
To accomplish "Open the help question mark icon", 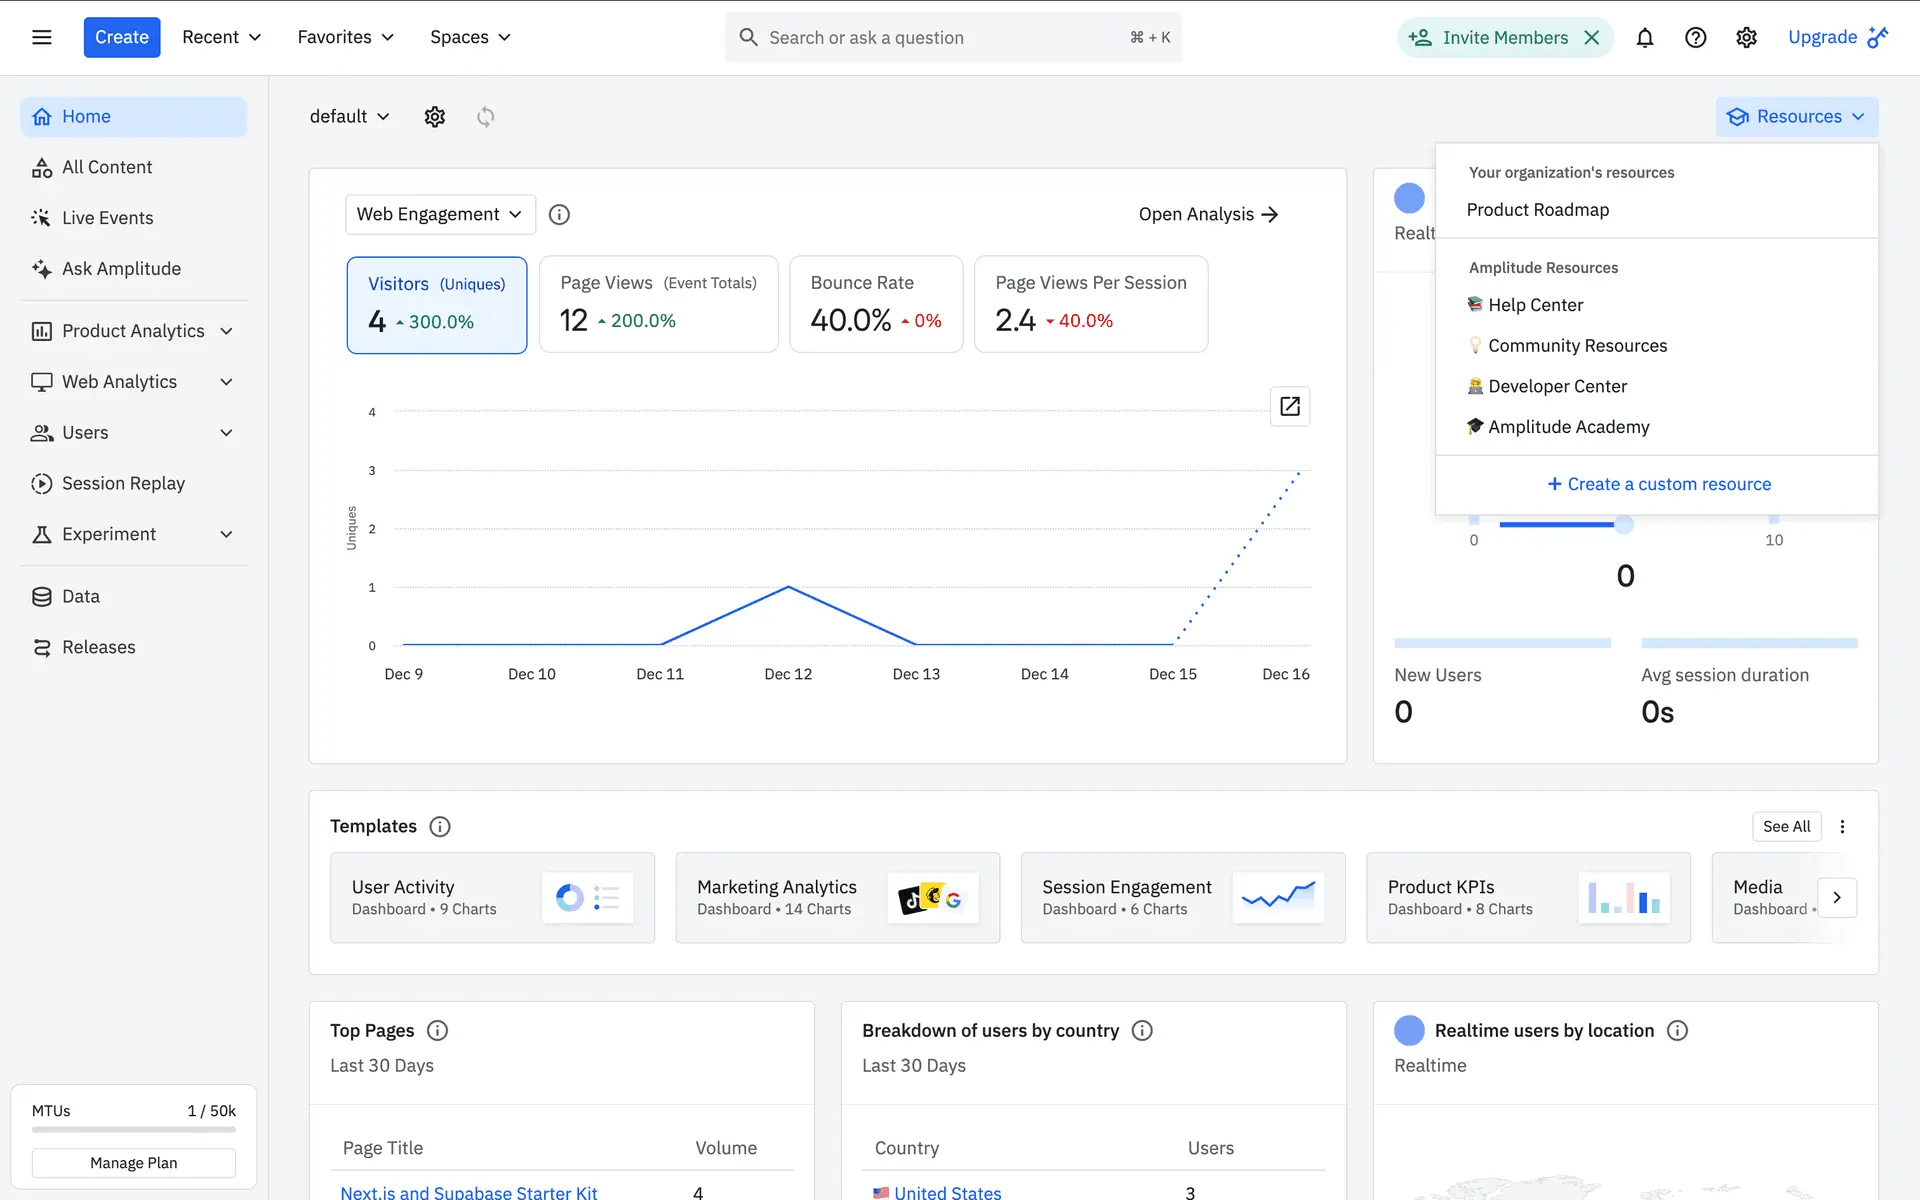I will click(1695, 37).
